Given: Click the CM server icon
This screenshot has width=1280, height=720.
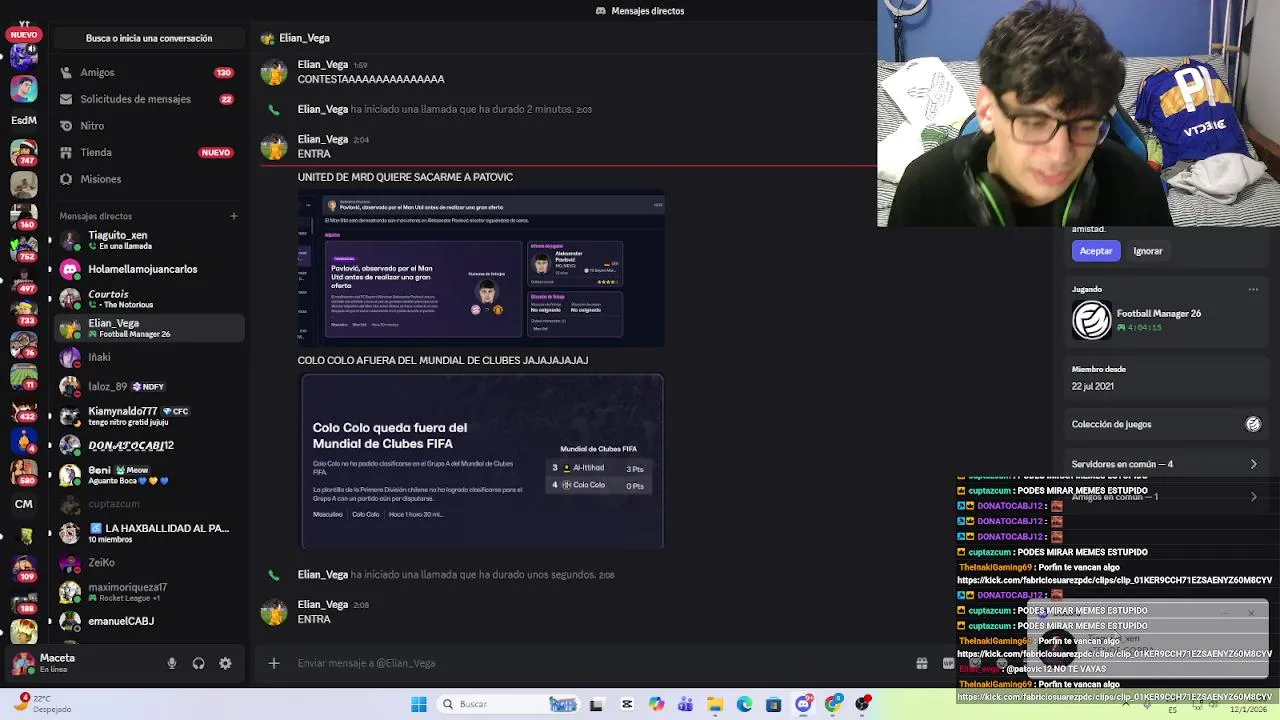Looking at the screenshot, I should pyautogui.click(x=24, y=504).
